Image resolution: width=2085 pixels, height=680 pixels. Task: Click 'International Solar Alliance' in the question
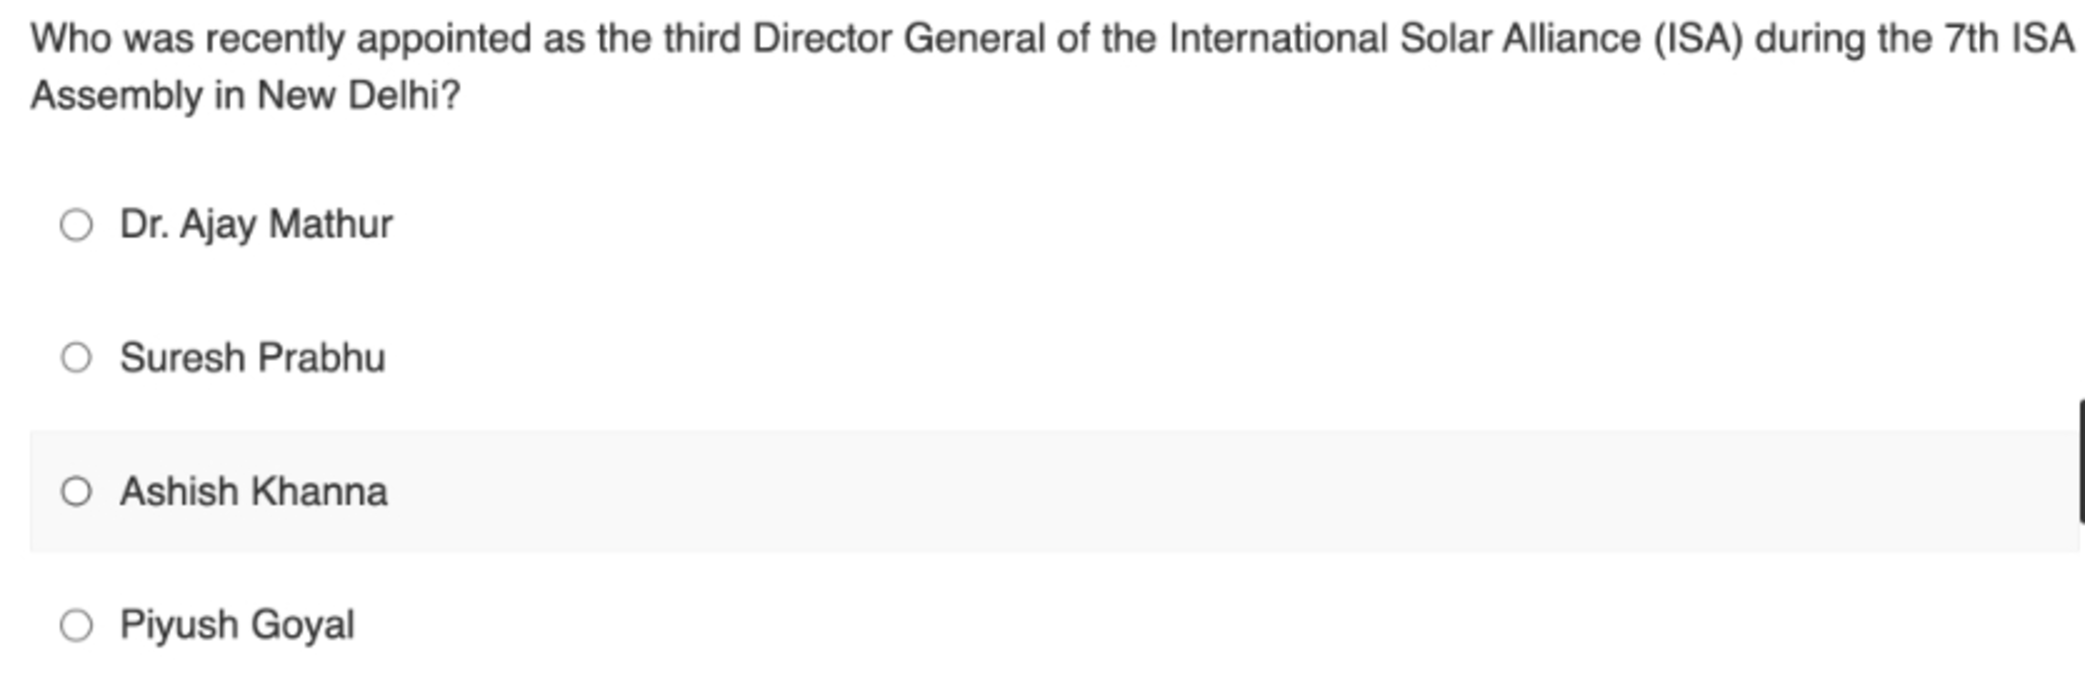[x=1405, y=39]
